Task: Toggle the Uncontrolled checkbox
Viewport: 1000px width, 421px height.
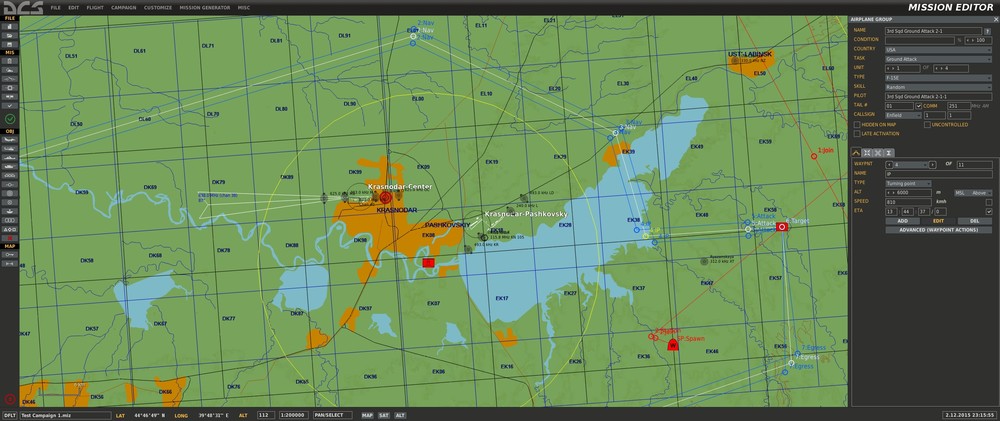Action: click(x=927, y=125)
